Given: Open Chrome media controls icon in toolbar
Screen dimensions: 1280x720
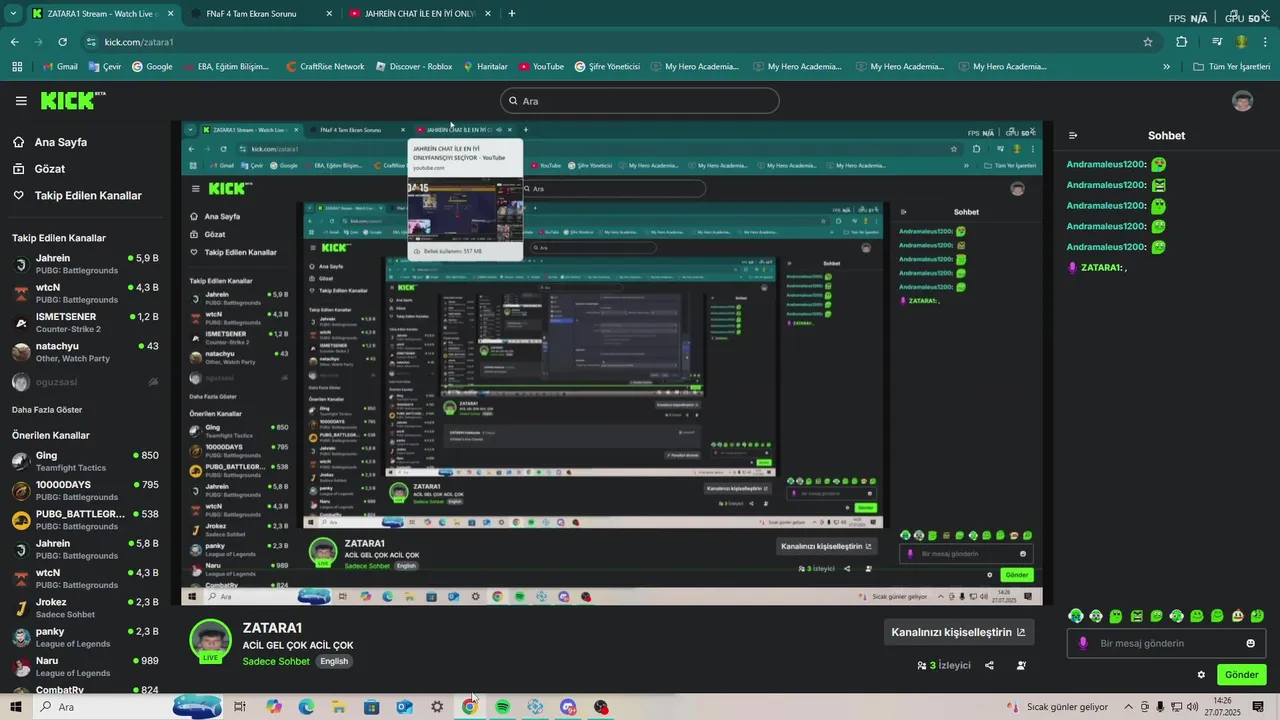Looking at the screenshot, I should (x=1217, y=42).
